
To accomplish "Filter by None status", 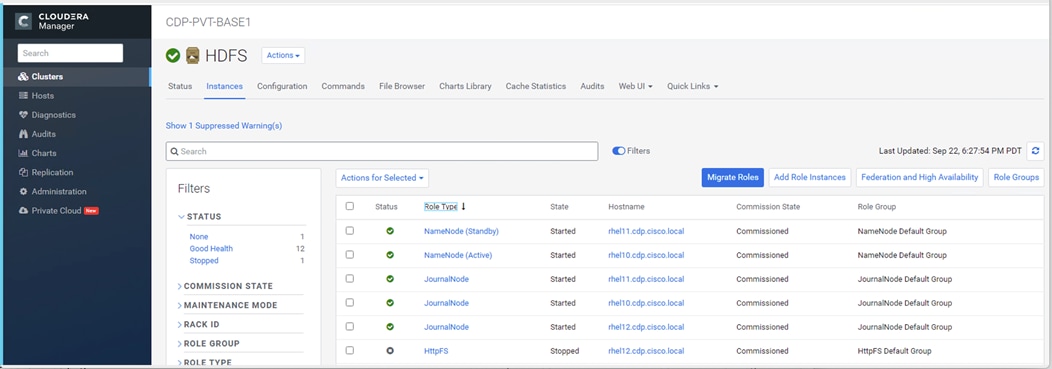I will pyautogui.click(x=199, y=236).
